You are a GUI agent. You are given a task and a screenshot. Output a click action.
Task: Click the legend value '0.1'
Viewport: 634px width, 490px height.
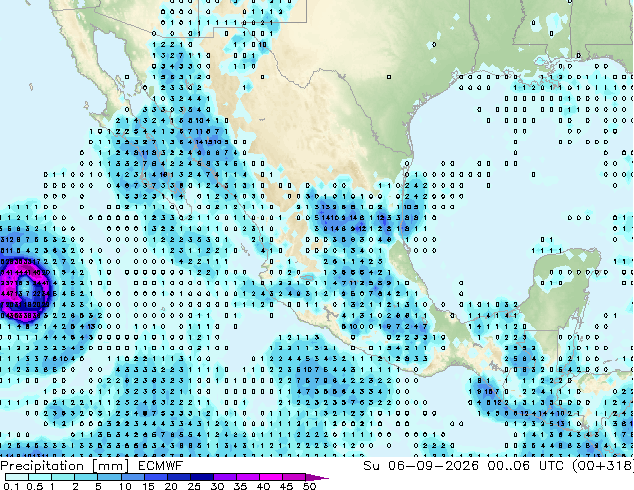tap(10, 486)
